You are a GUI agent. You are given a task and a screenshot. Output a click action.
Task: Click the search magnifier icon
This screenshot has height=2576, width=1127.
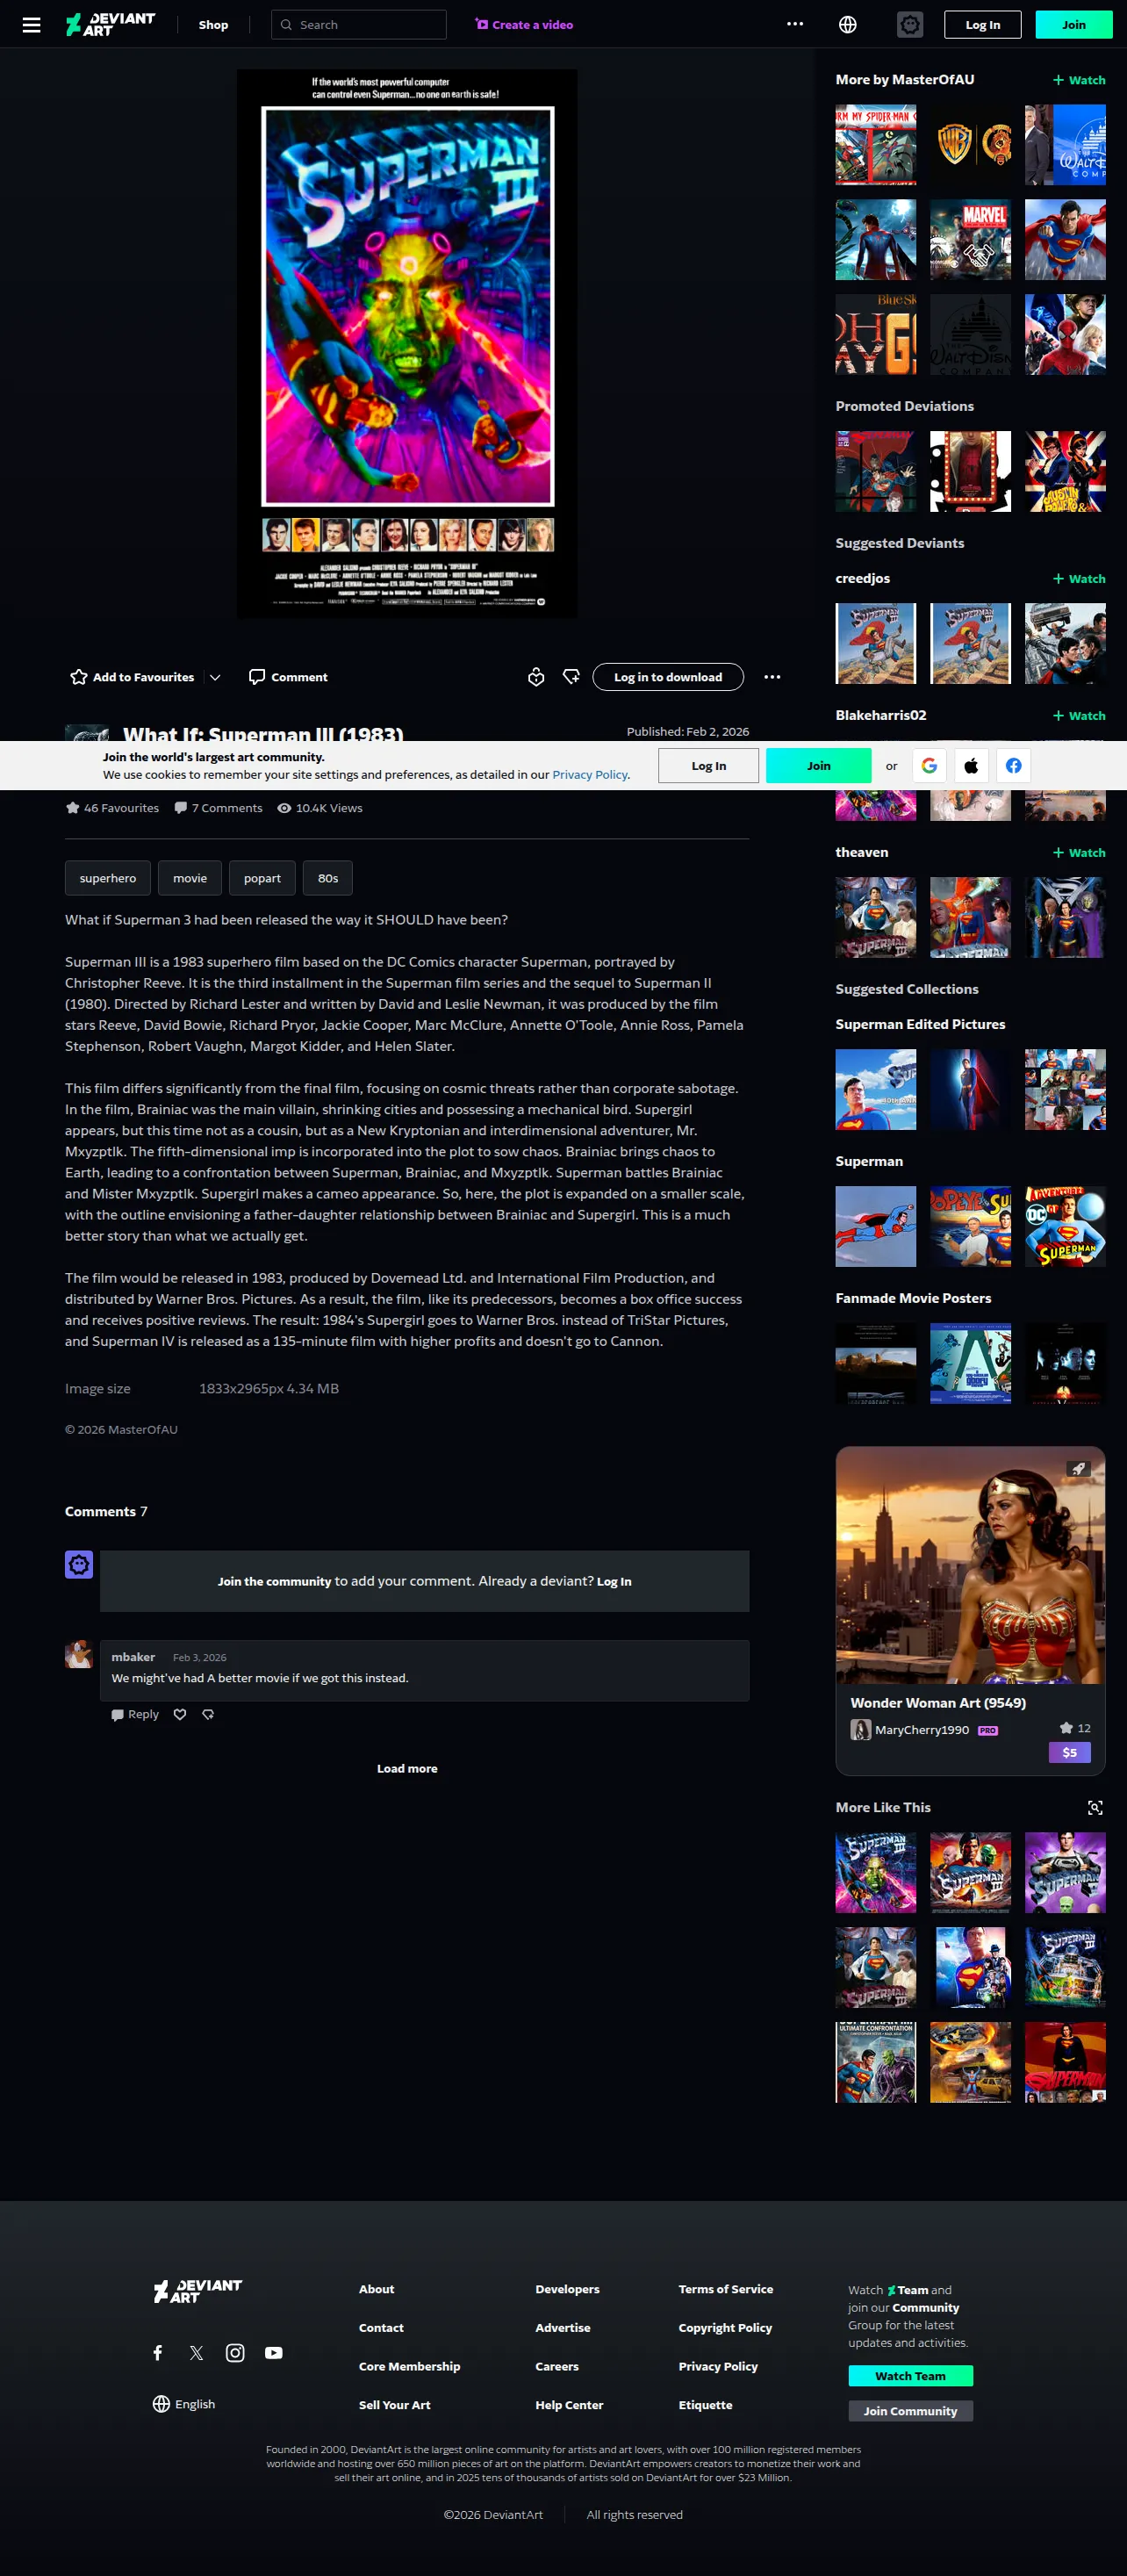(x=286, y=25)
